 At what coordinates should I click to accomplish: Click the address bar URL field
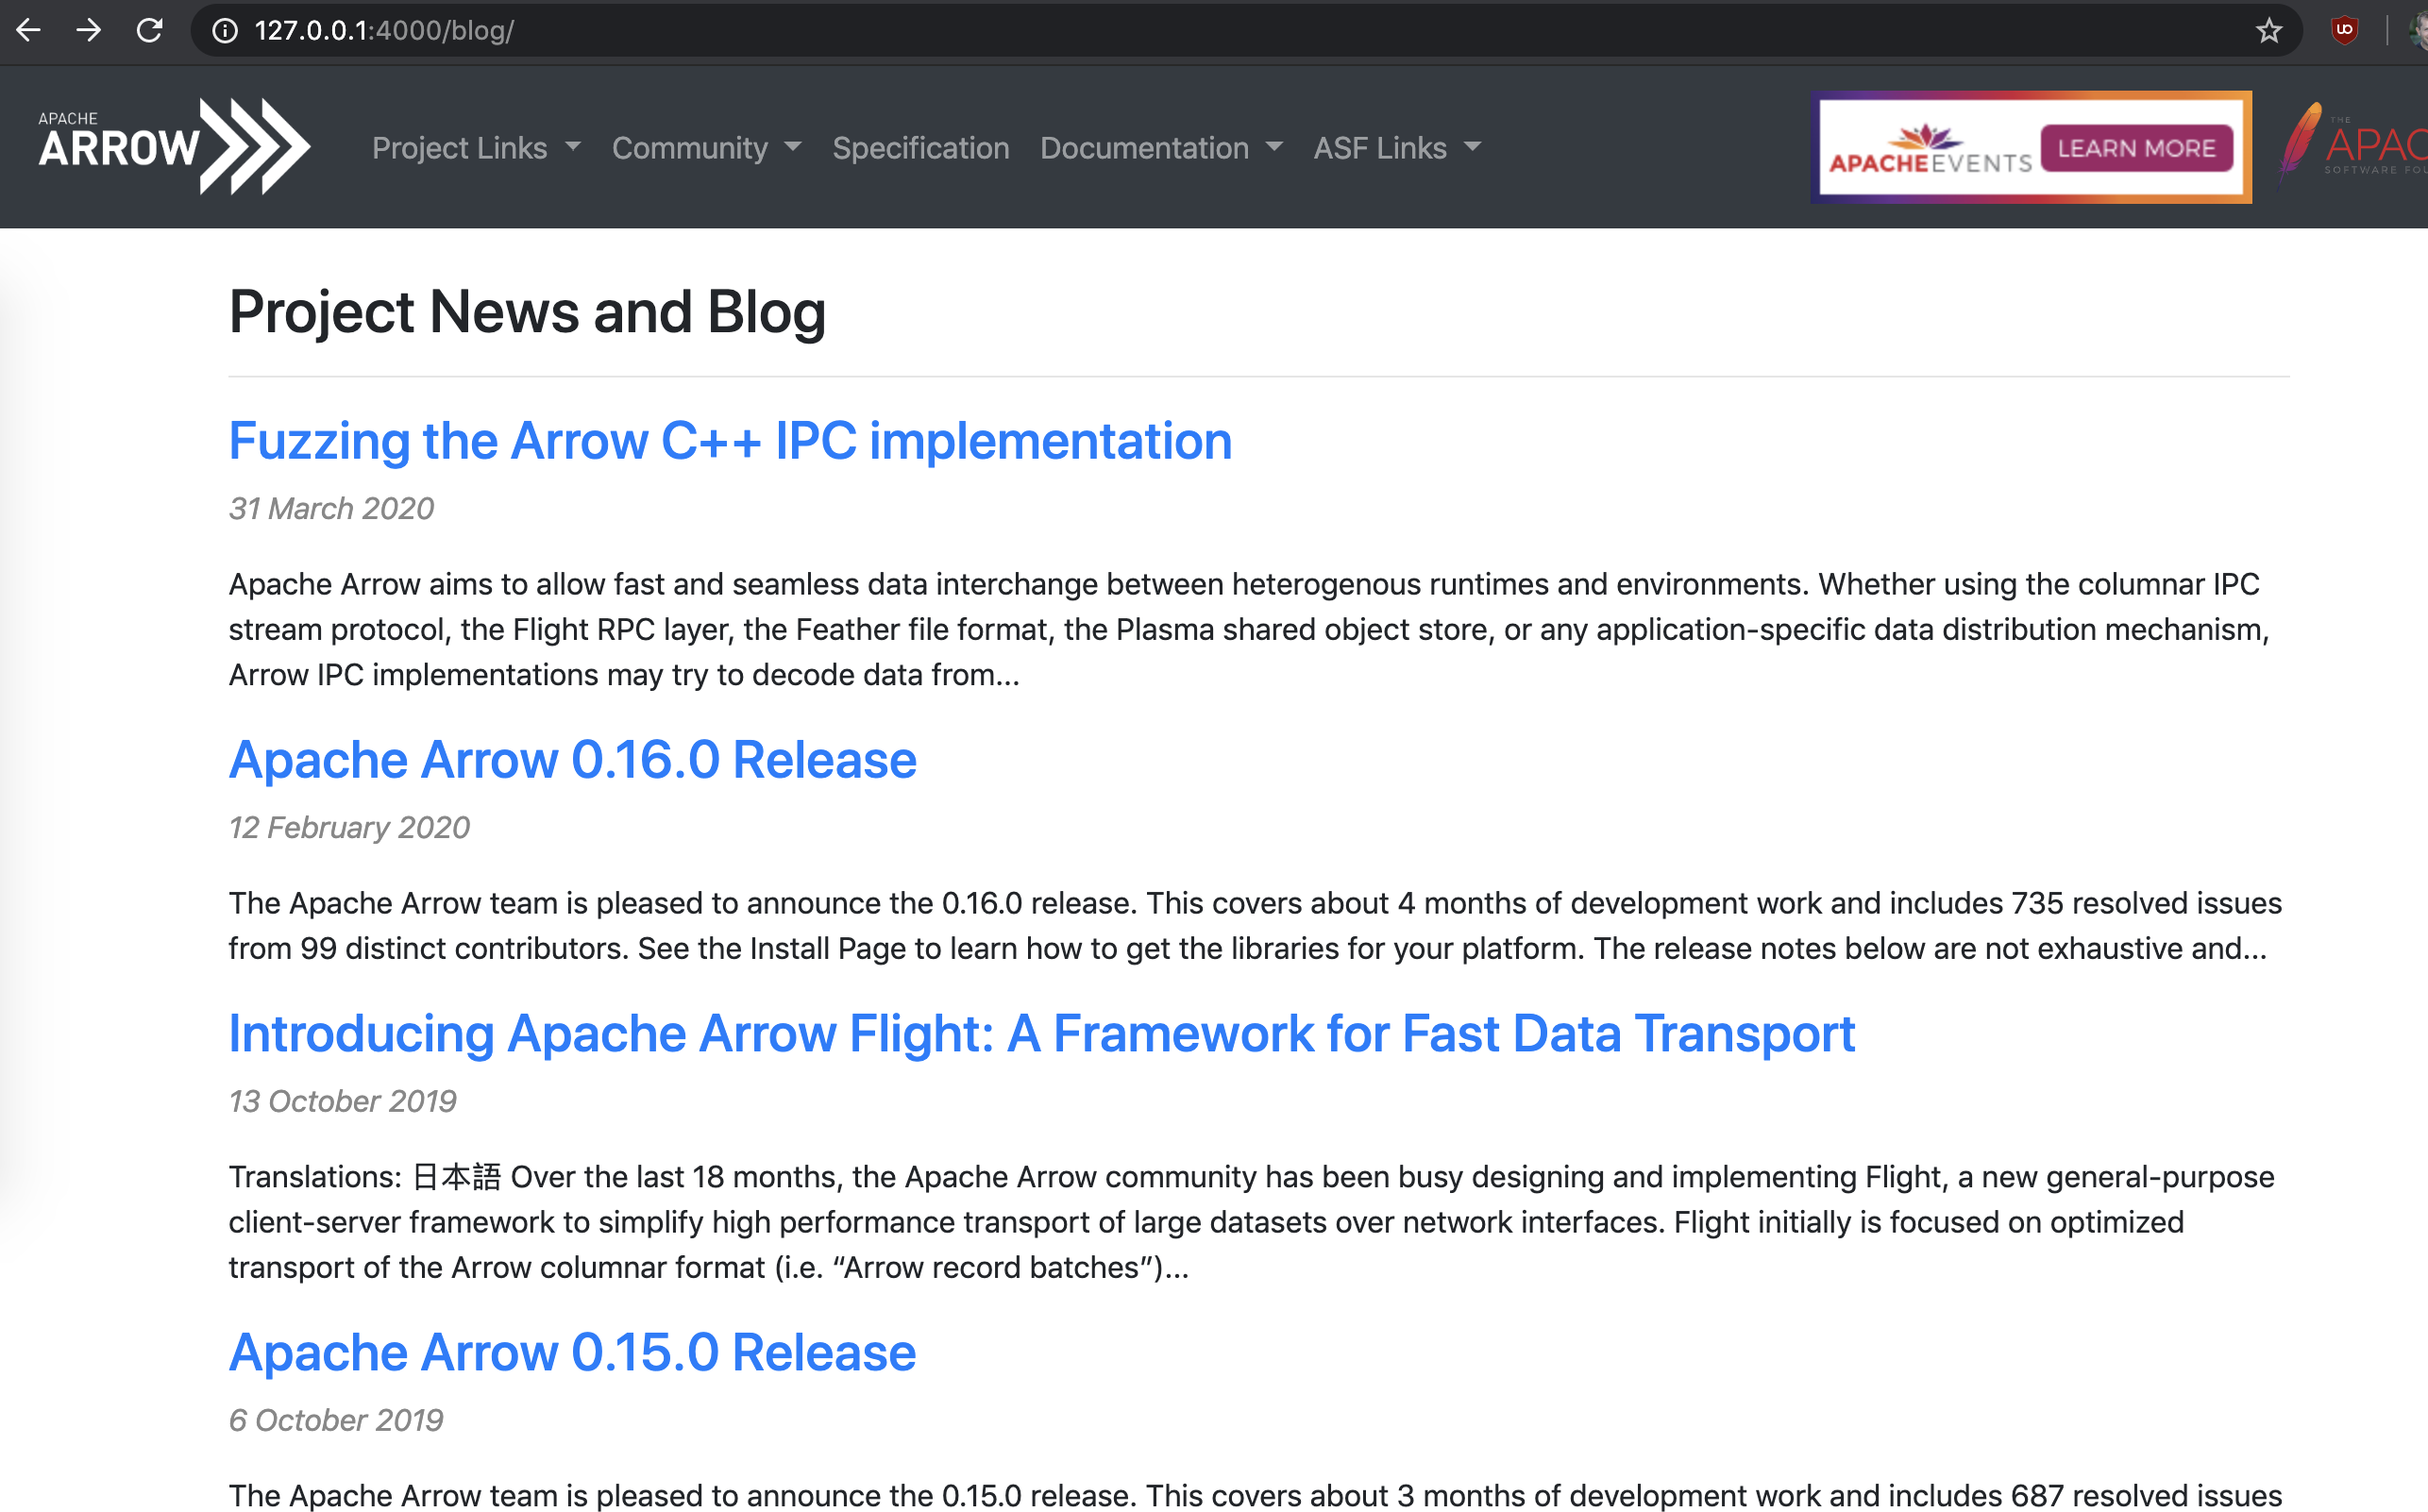[x=1200, y=31]
